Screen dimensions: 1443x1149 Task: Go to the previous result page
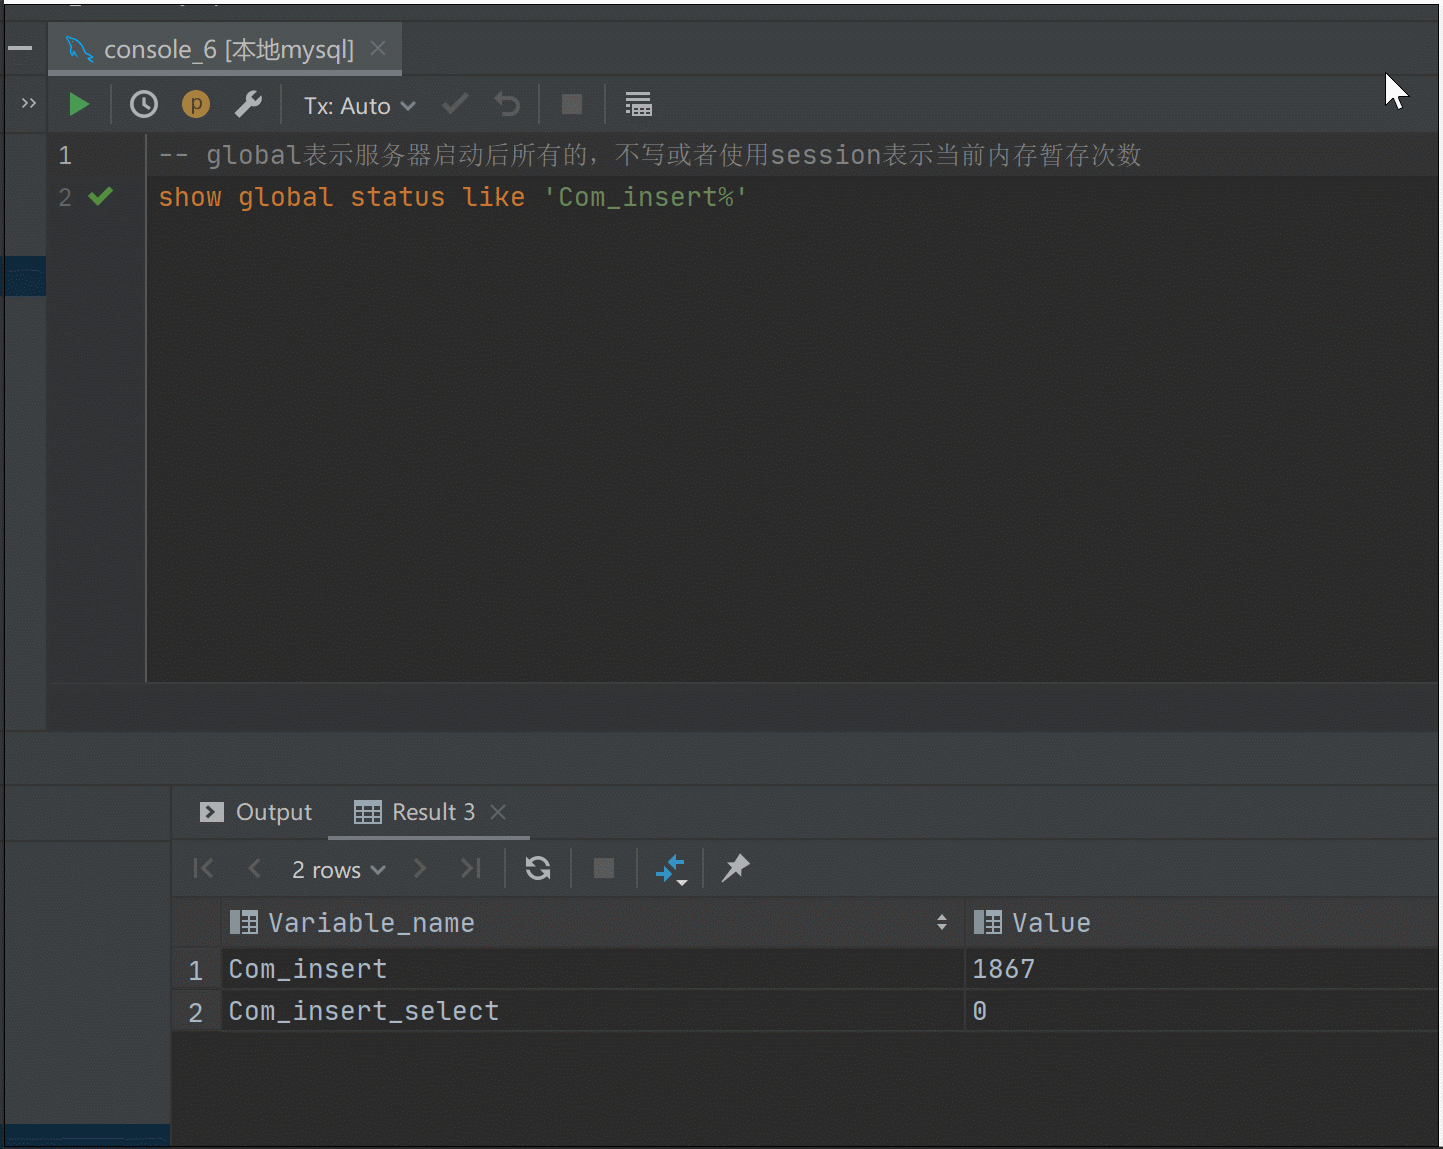(254, 868)
